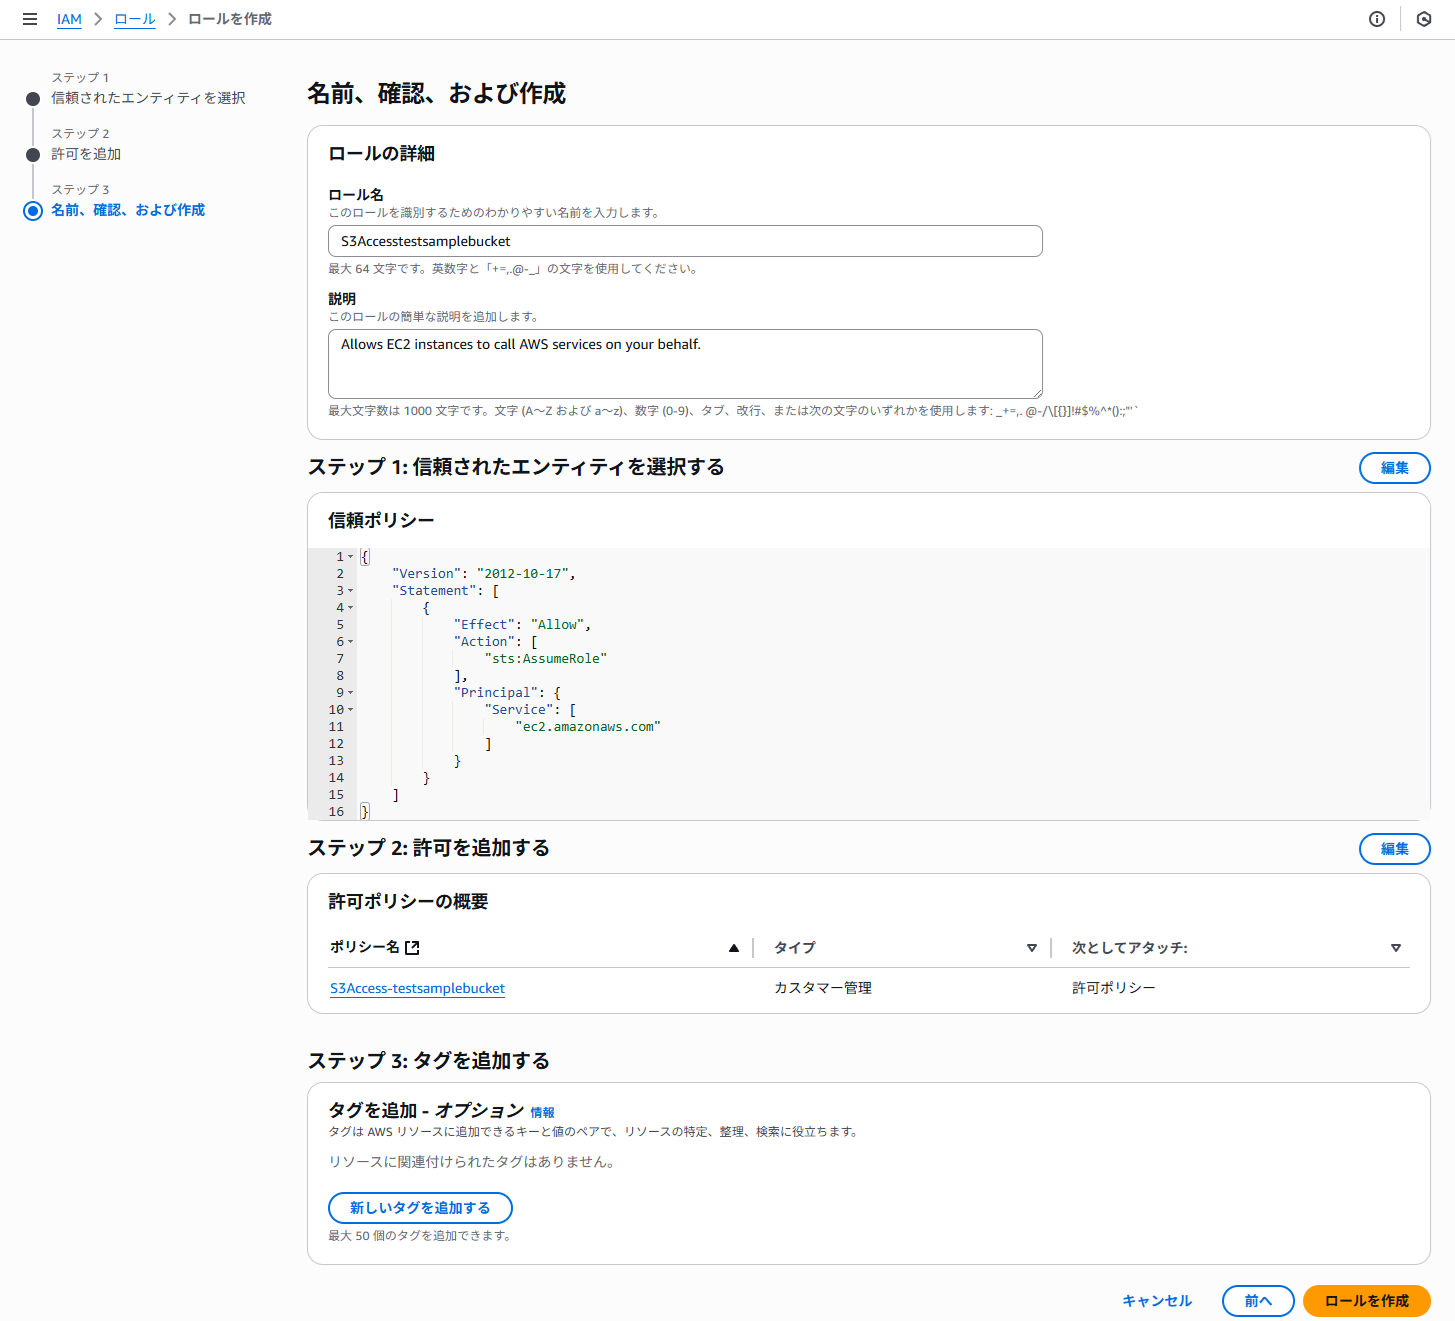Click the 許可ポリシー cell
The height and width of the screenshot is (1321, 1455).
[x=1114, y=988]
